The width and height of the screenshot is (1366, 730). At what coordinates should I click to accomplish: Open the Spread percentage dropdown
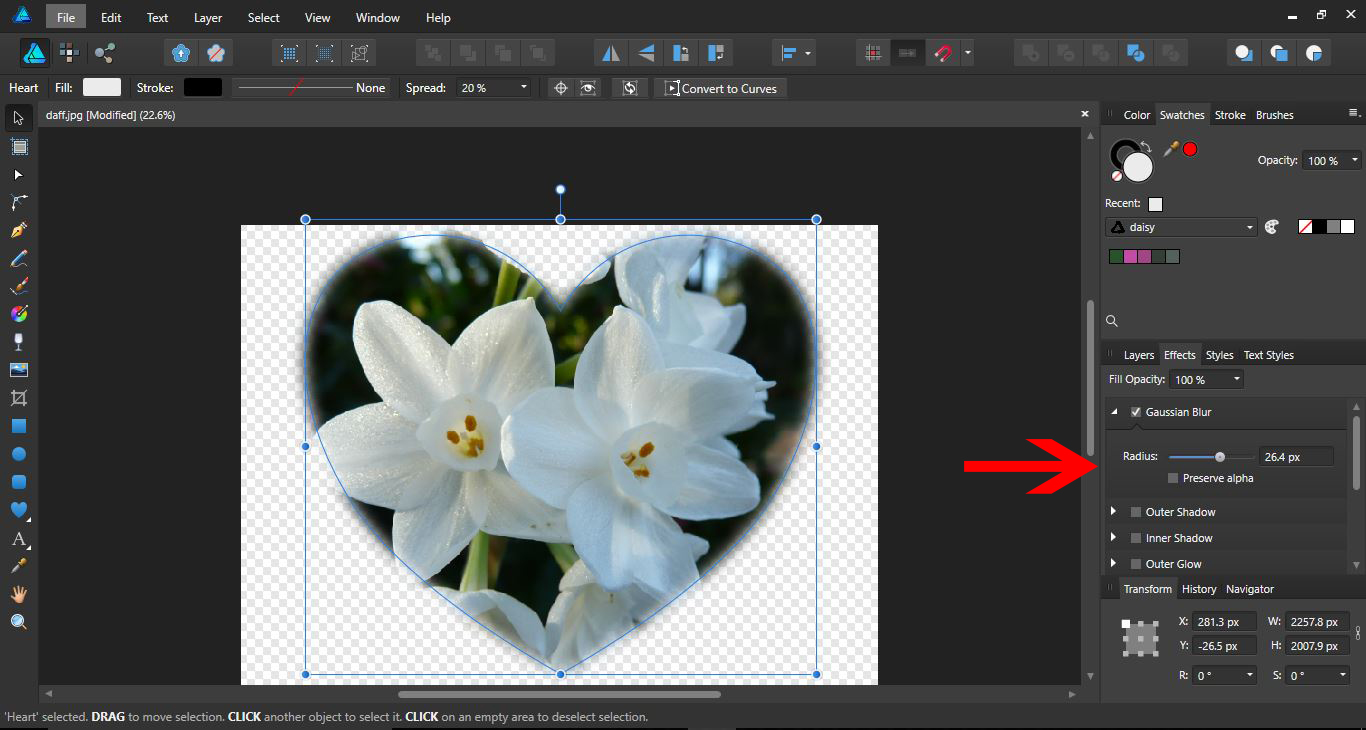[x=524, y=88]
